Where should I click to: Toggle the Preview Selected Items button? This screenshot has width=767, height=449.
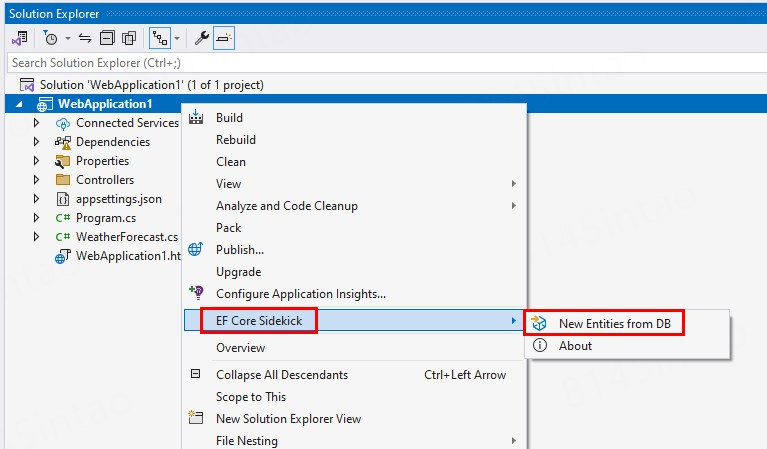(224, 38)
